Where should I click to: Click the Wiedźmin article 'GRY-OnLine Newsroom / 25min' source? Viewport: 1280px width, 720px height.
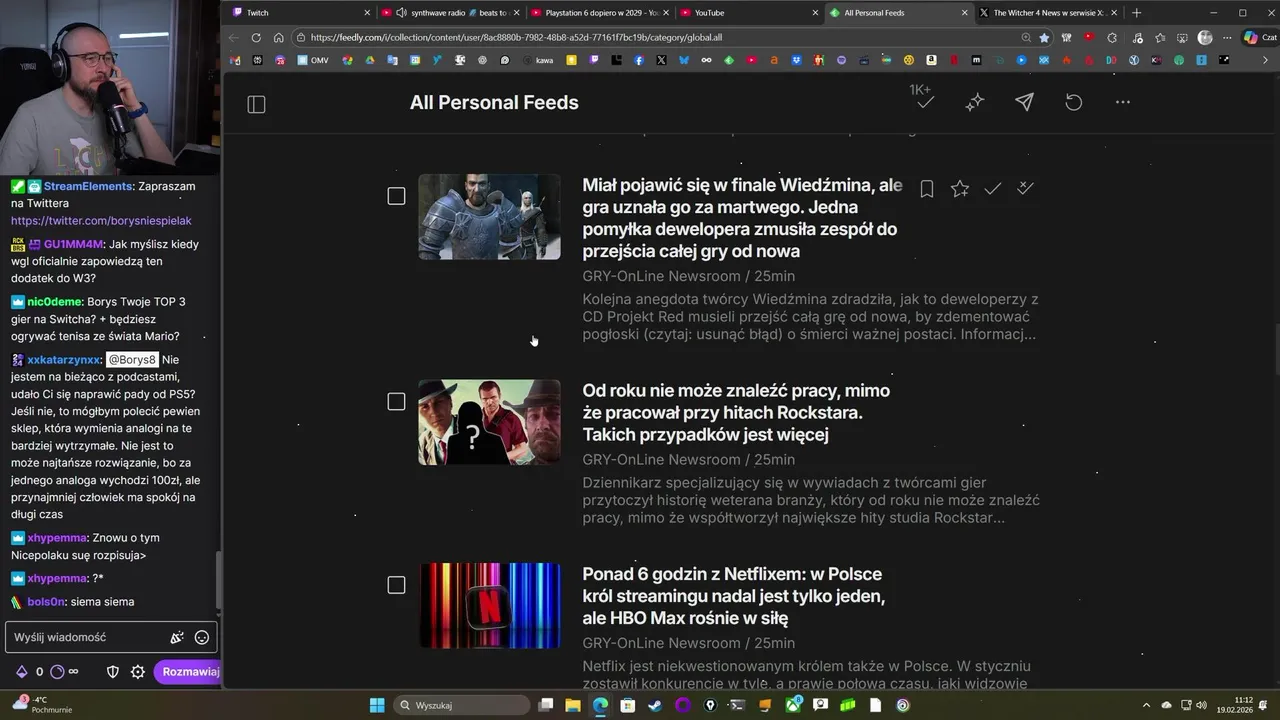pyautogui.click(x=689, y=276)
